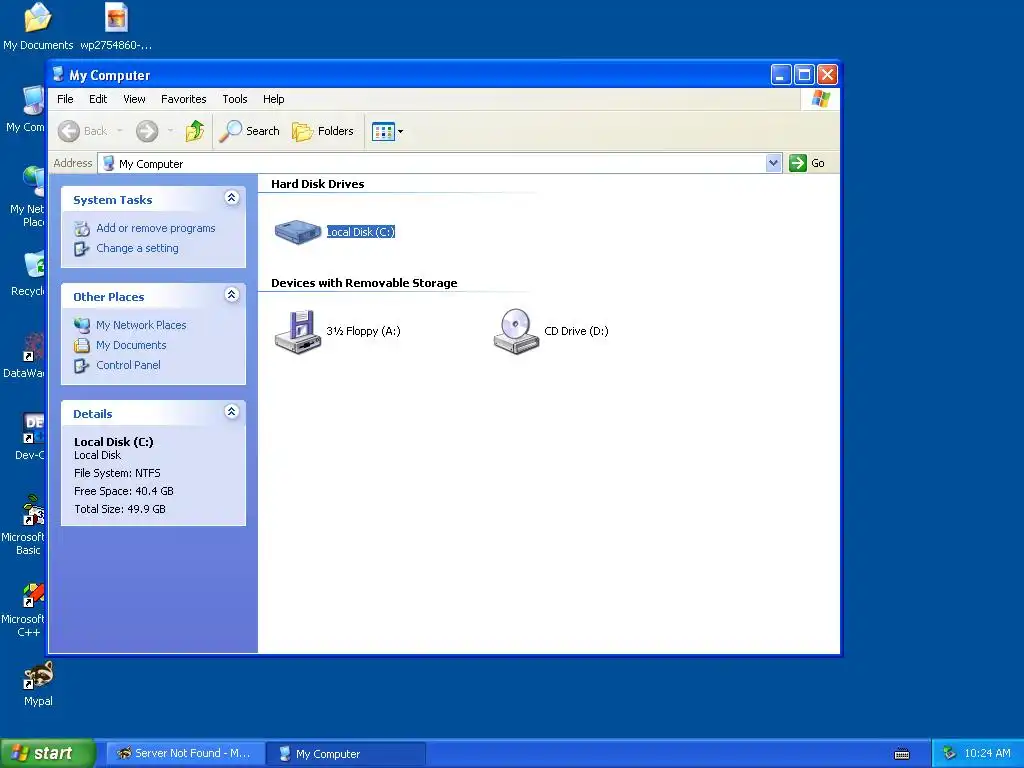Open My Network Places link

tap(141, 325)
